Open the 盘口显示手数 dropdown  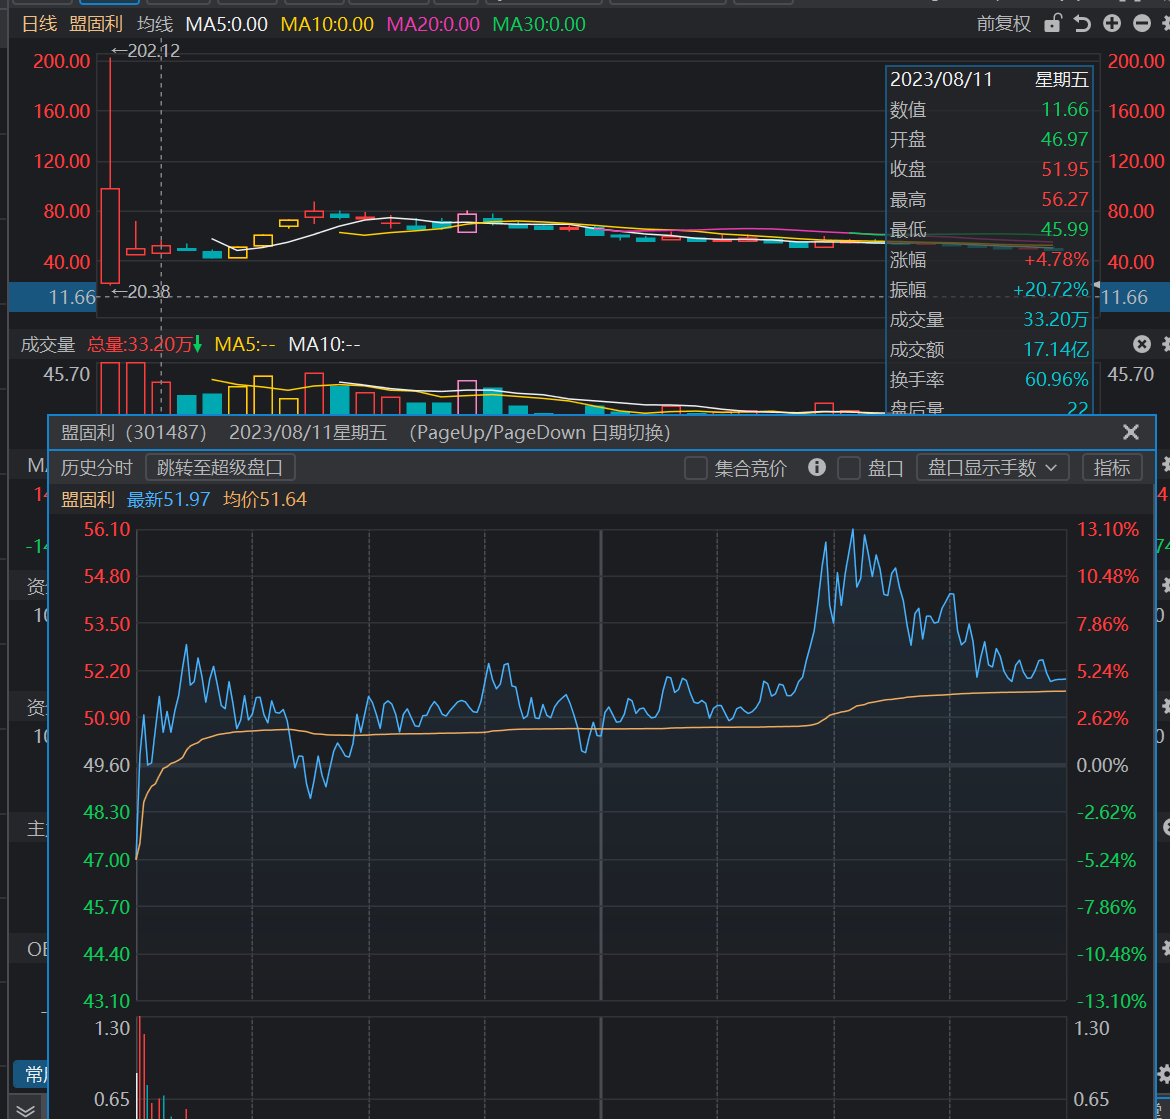[992, 468]
